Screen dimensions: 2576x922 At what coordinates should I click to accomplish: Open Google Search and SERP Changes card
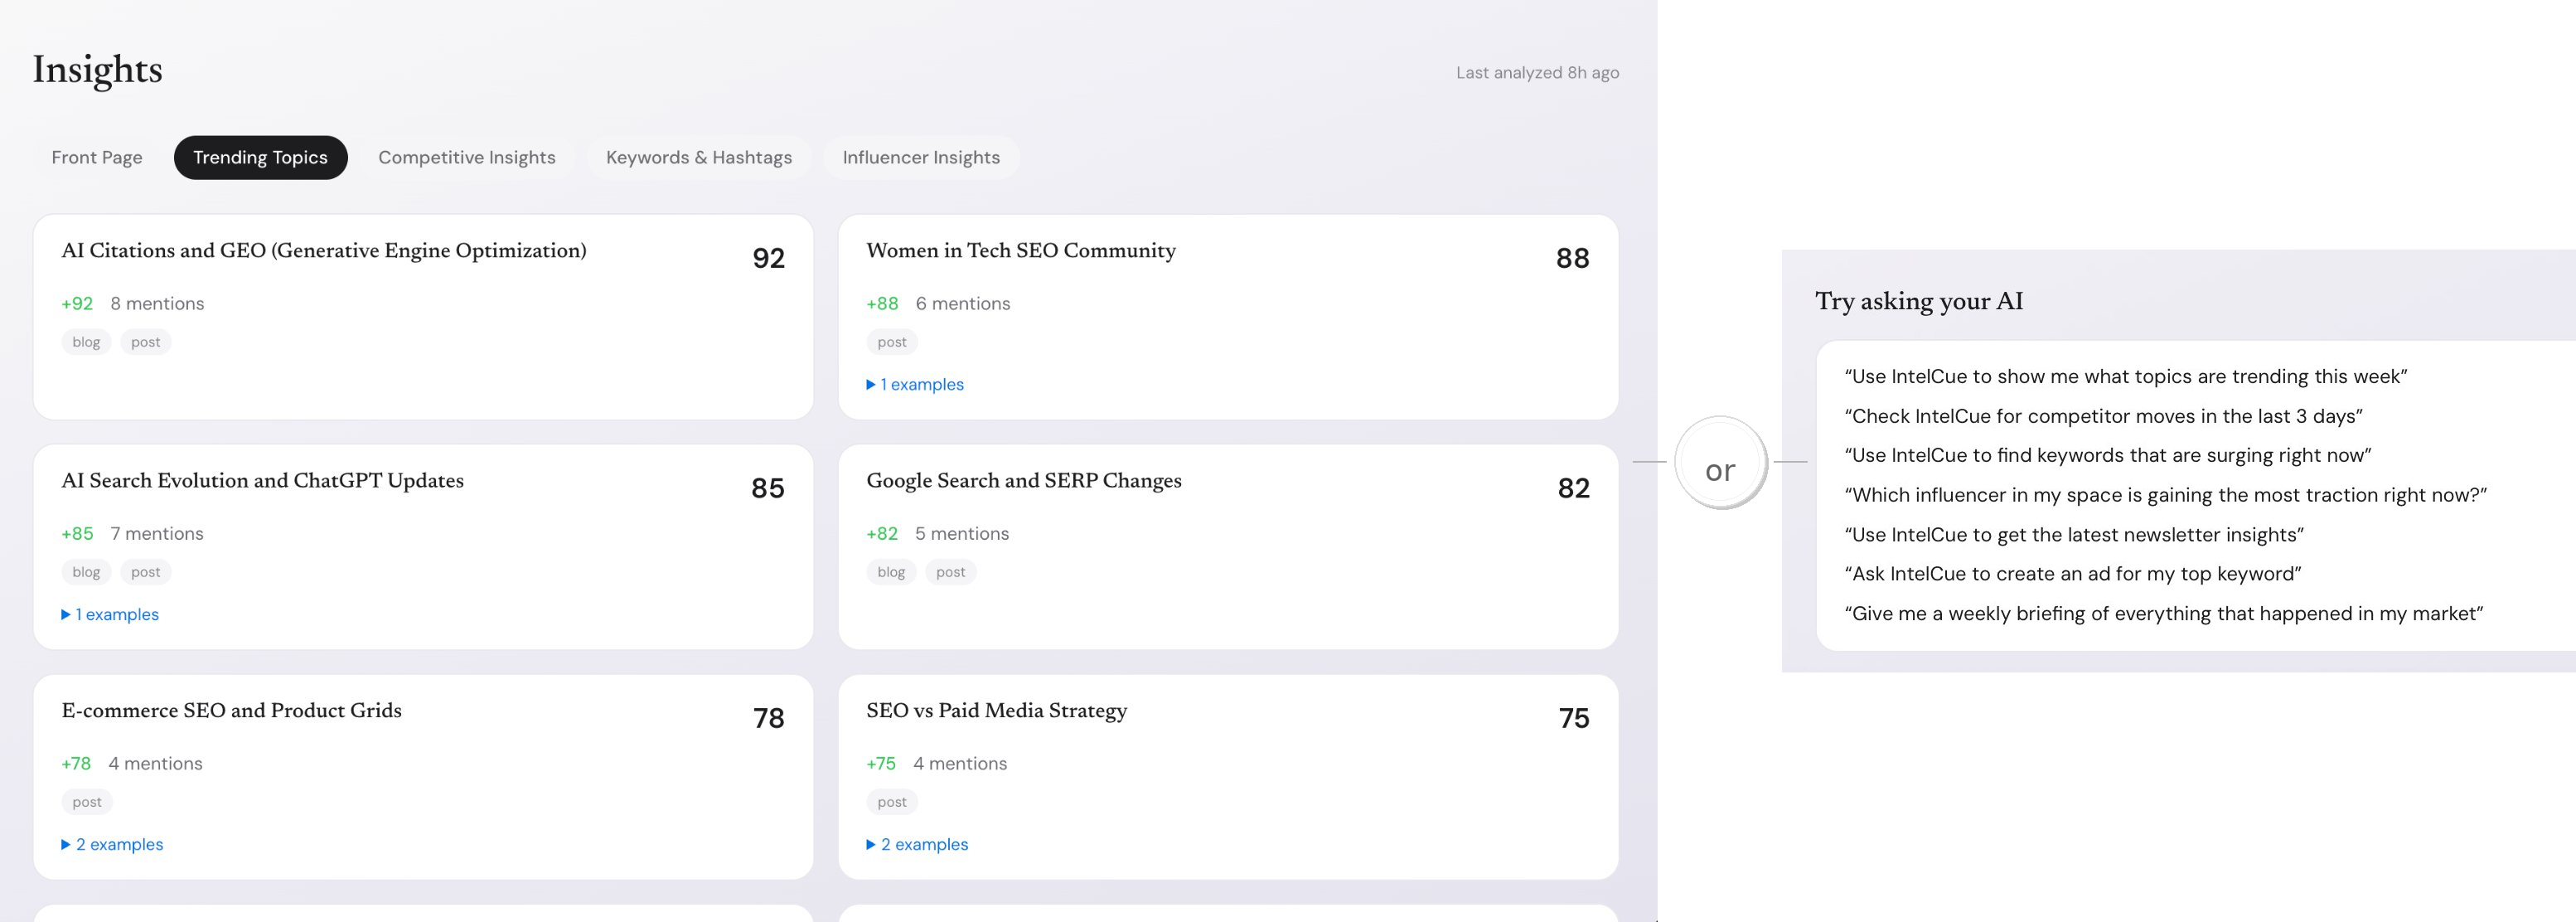tap(1023, 481)
